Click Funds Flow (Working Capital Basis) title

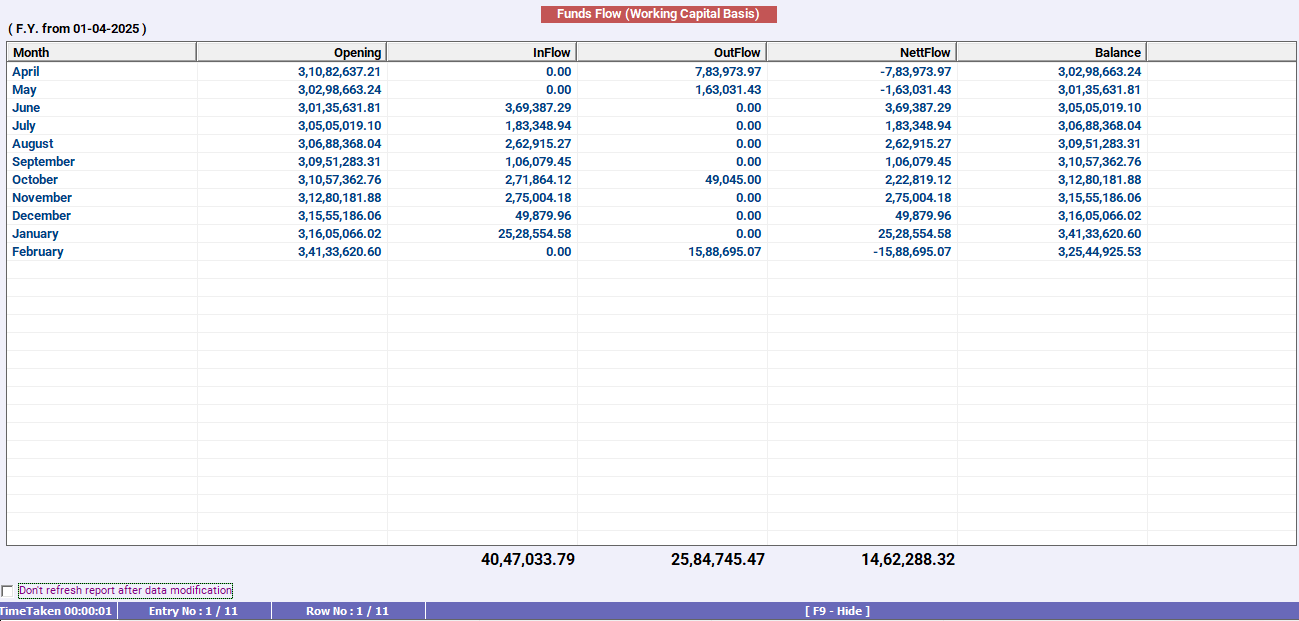point(659,14)
